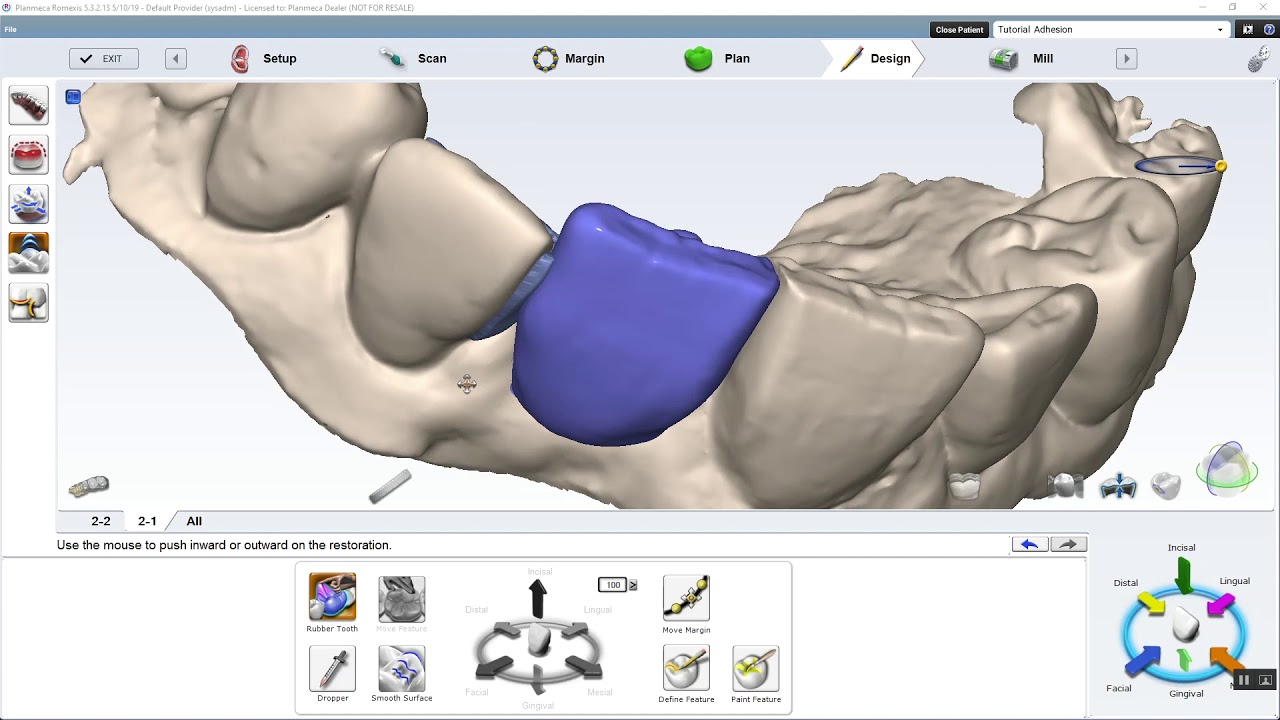Image resolution: width=1280 pixels, height=720 pixels.
Task: Switch to the Margin tab
Action: 569,59
